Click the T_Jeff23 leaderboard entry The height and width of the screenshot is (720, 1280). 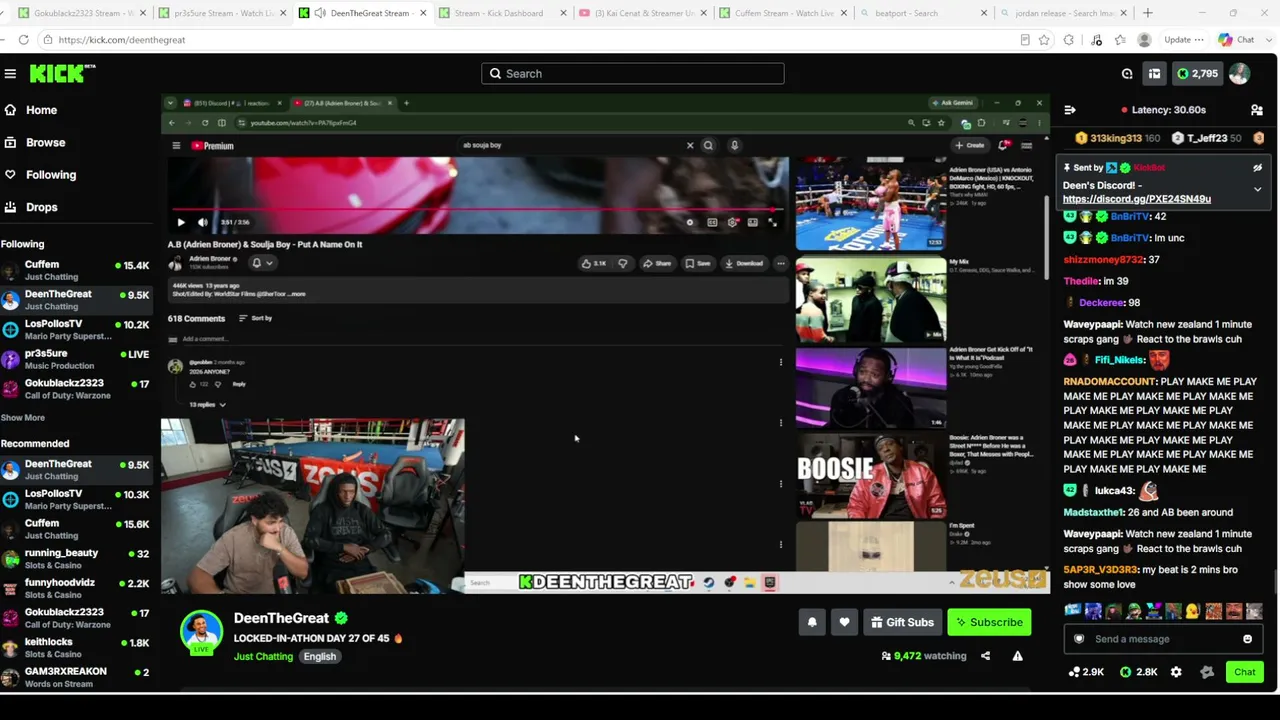(1206, 139)
